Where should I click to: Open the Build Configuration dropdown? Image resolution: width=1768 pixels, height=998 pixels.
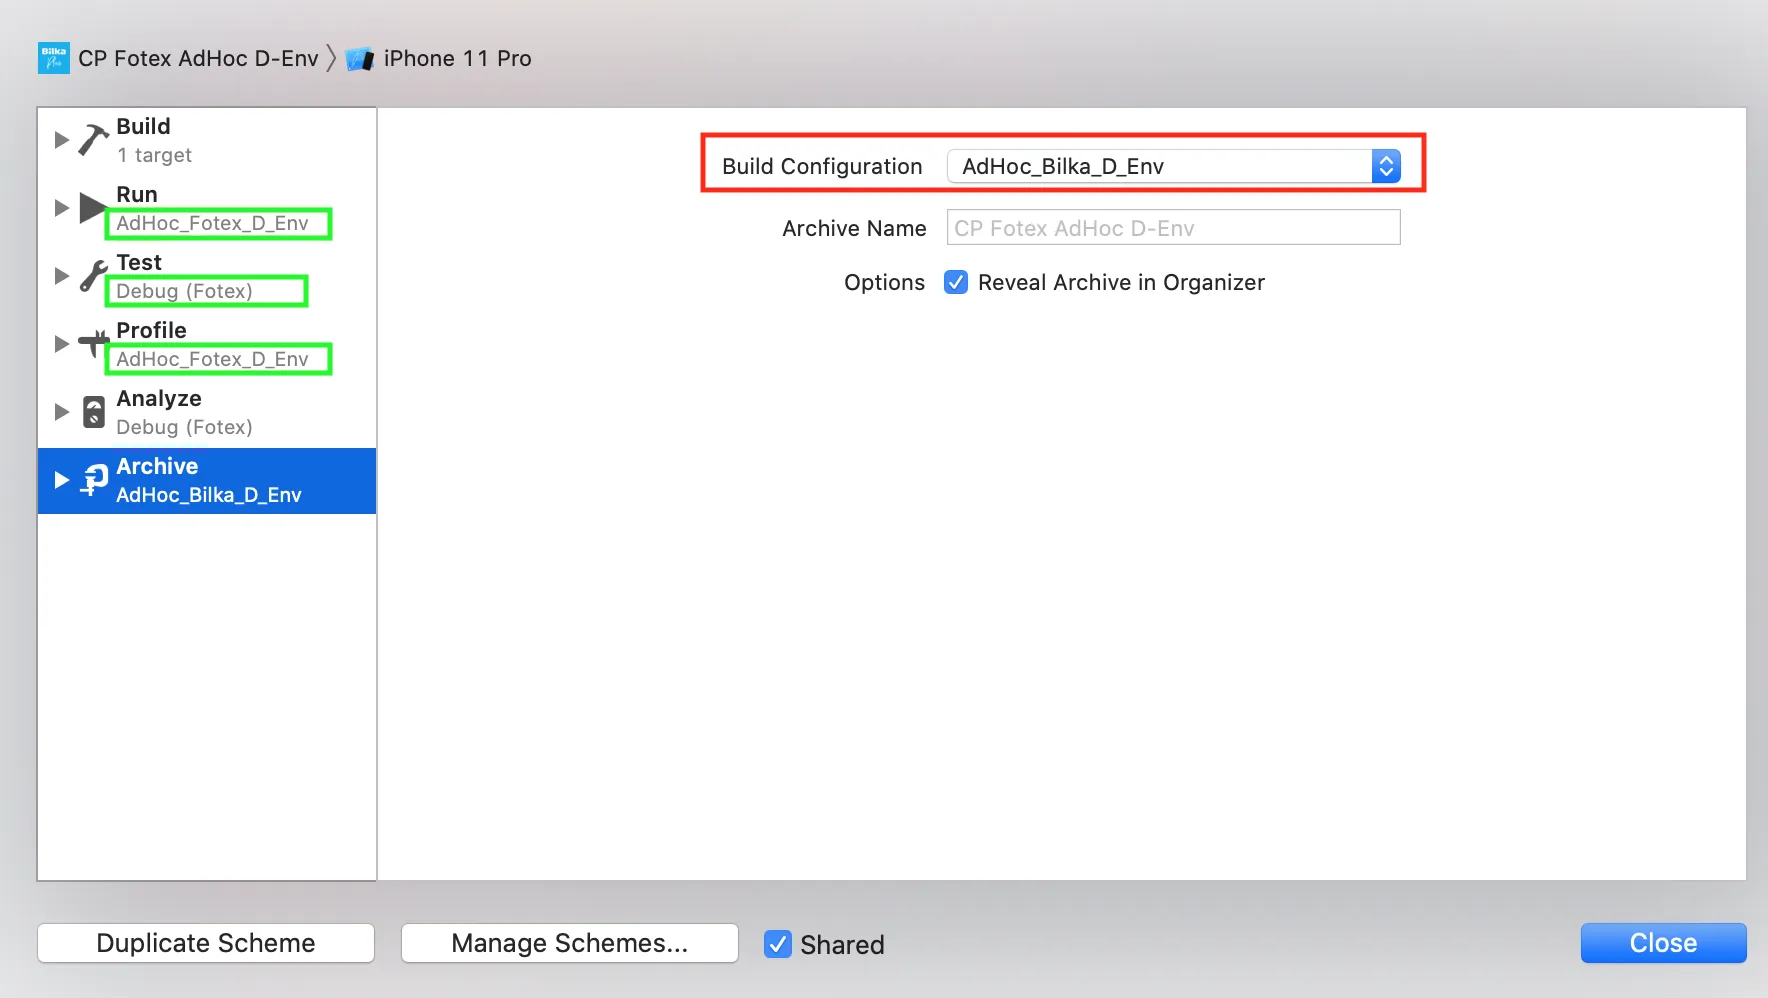(x=1173, y=166)
